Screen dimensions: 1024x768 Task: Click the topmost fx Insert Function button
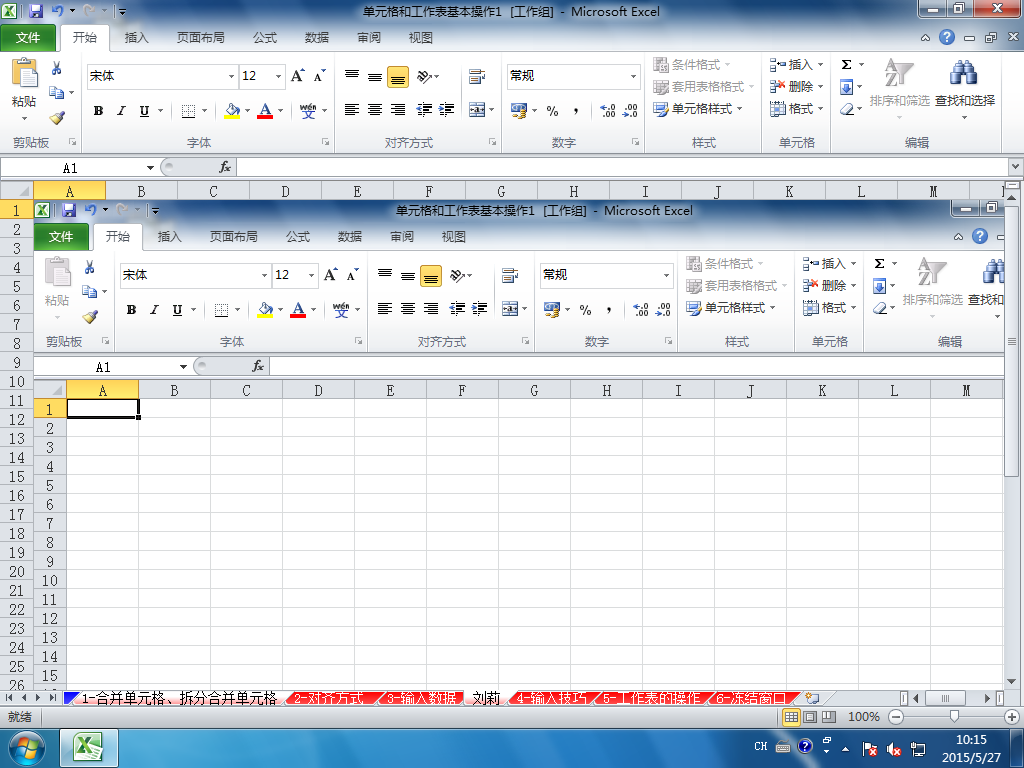[x=225, y=168]
